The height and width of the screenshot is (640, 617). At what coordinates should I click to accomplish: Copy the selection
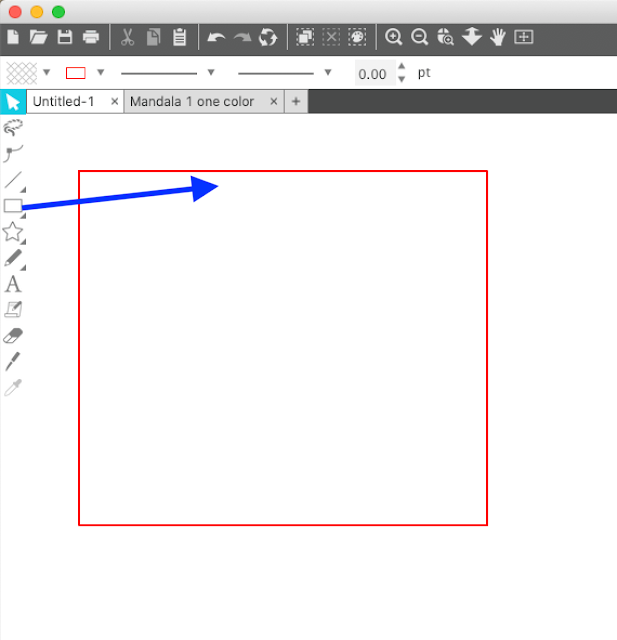153,37
